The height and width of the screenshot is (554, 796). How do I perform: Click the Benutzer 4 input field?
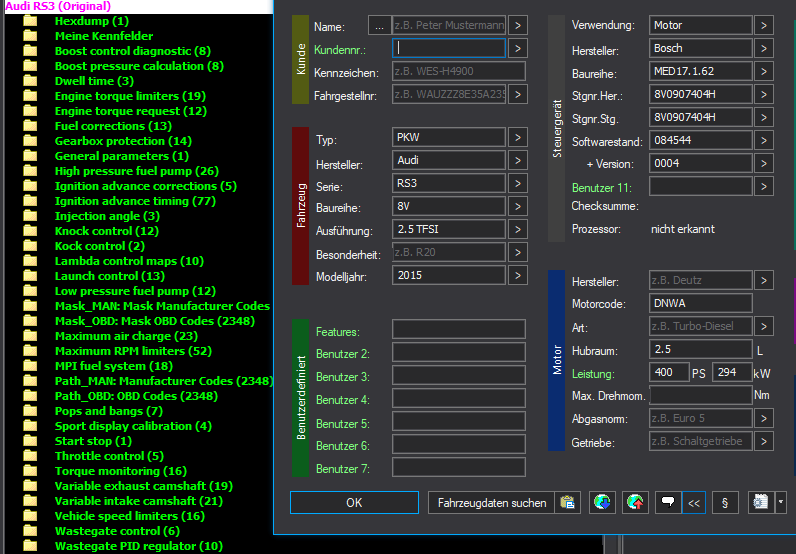point(459,398)
